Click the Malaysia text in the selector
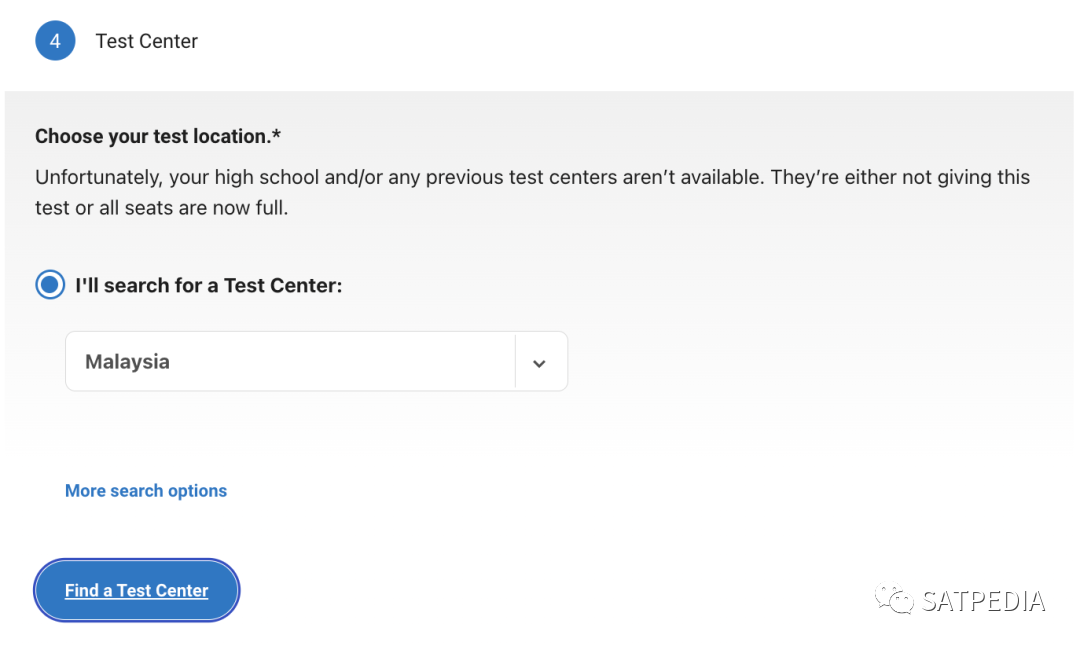 pos(127,362)
